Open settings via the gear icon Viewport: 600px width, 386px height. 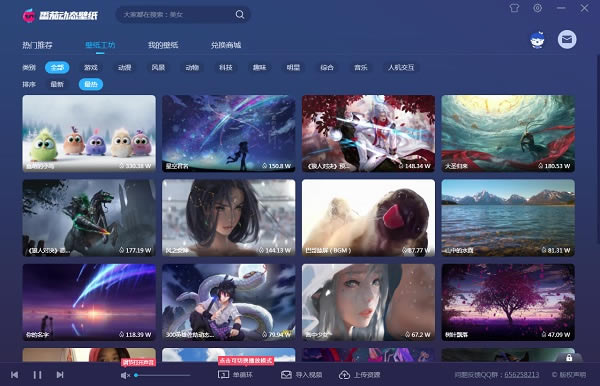coord(538,8)
